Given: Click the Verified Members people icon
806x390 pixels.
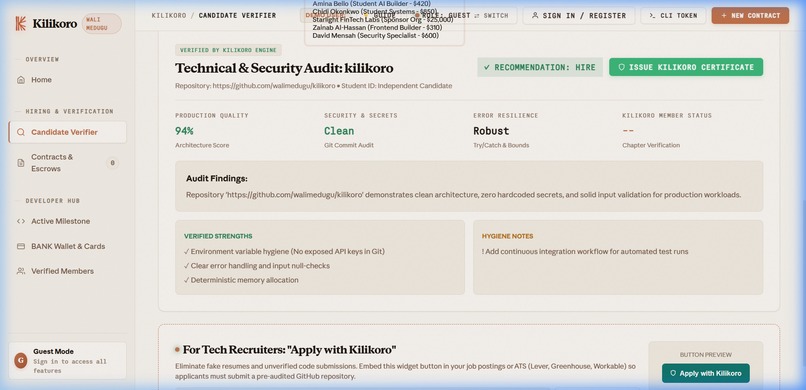Looking at the screenshot, I should coord(21,271).
